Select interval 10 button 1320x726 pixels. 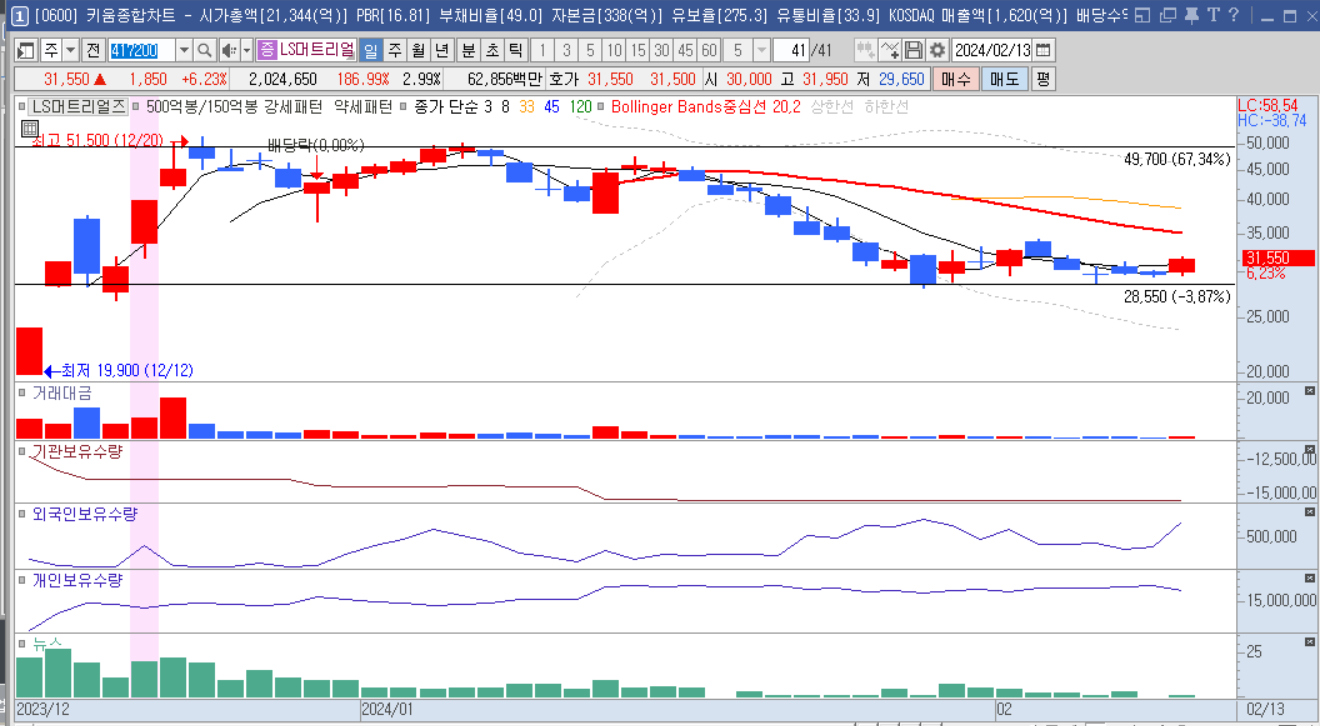point(614,50)
